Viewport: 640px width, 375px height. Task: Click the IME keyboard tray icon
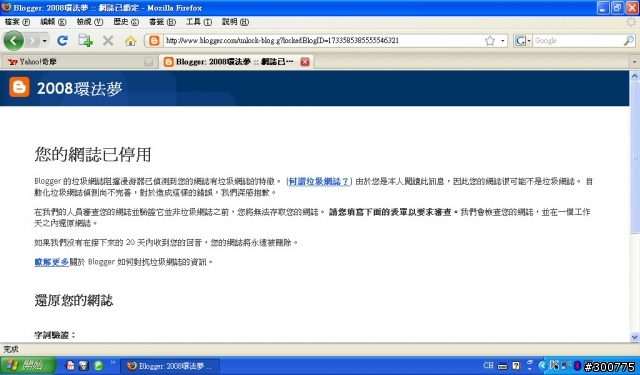502,366
